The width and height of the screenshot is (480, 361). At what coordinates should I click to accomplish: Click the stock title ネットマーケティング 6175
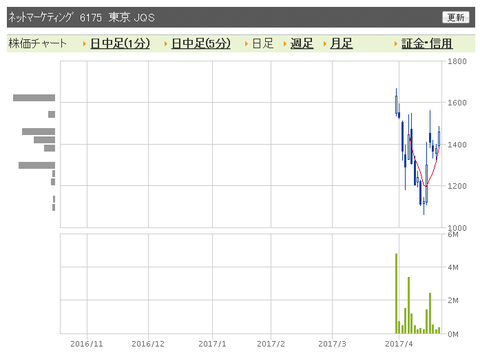pos(55,17)
